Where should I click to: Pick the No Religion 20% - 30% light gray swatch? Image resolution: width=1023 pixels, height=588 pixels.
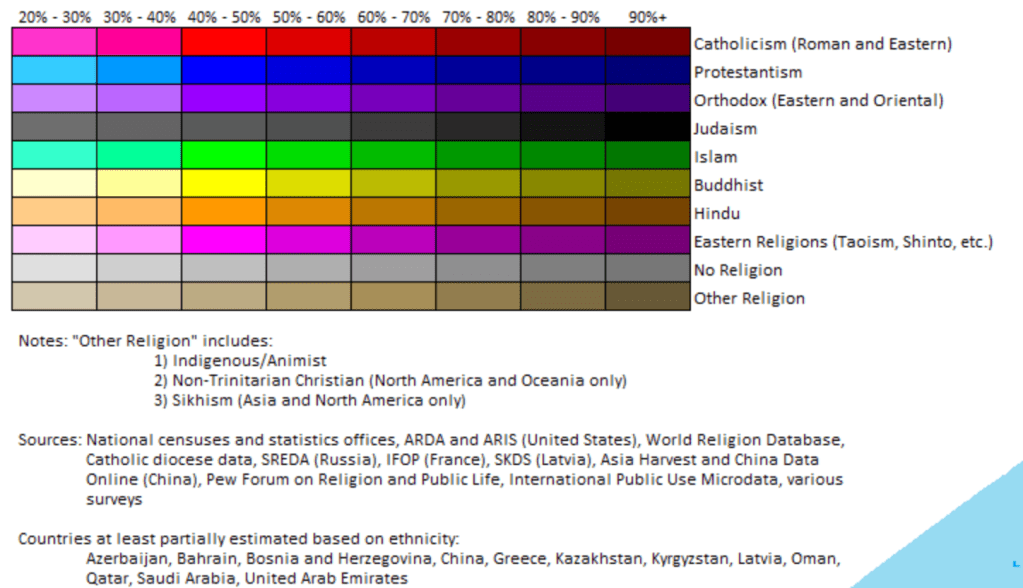pyautogui.click(x=54, y=269)
